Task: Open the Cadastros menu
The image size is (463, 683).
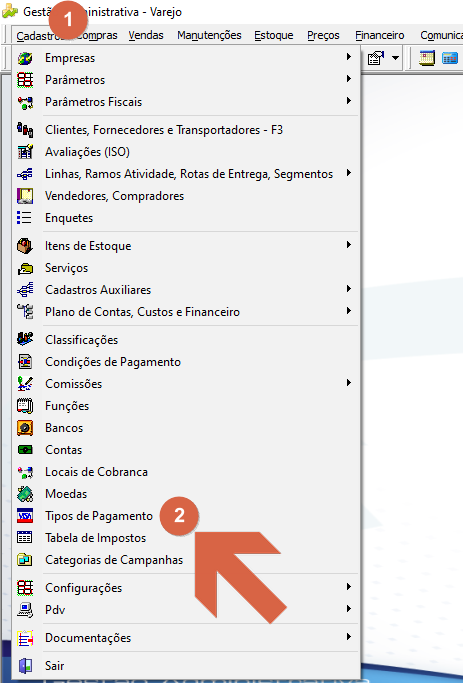Action: (x=38, y=35)
